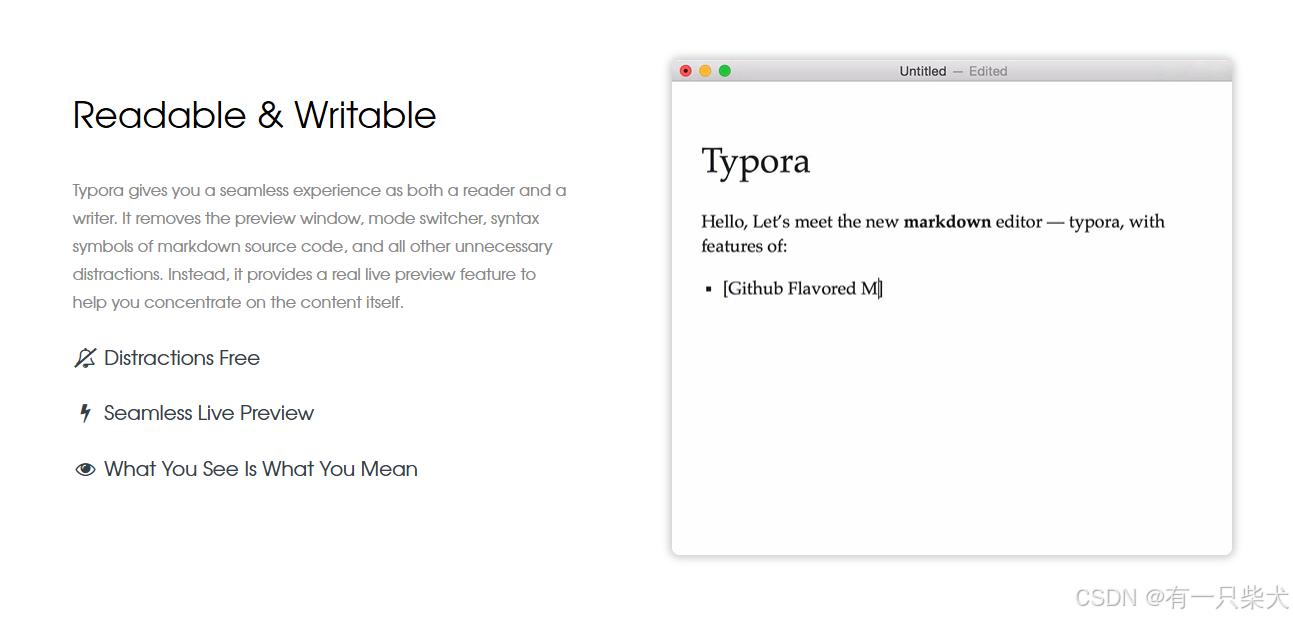Click the Seamless Live Preview label
The image size is (1293, 619).
(209, 413)
